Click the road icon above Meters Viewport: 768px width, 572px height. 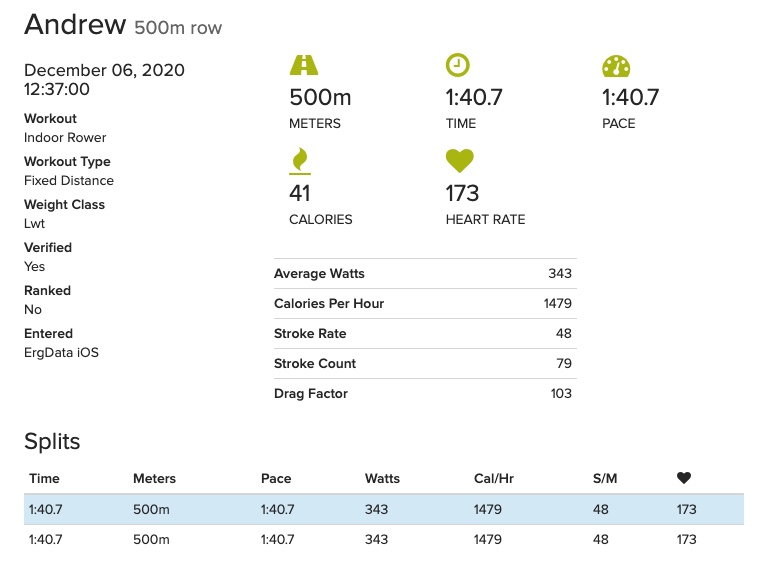coord(303,65)
